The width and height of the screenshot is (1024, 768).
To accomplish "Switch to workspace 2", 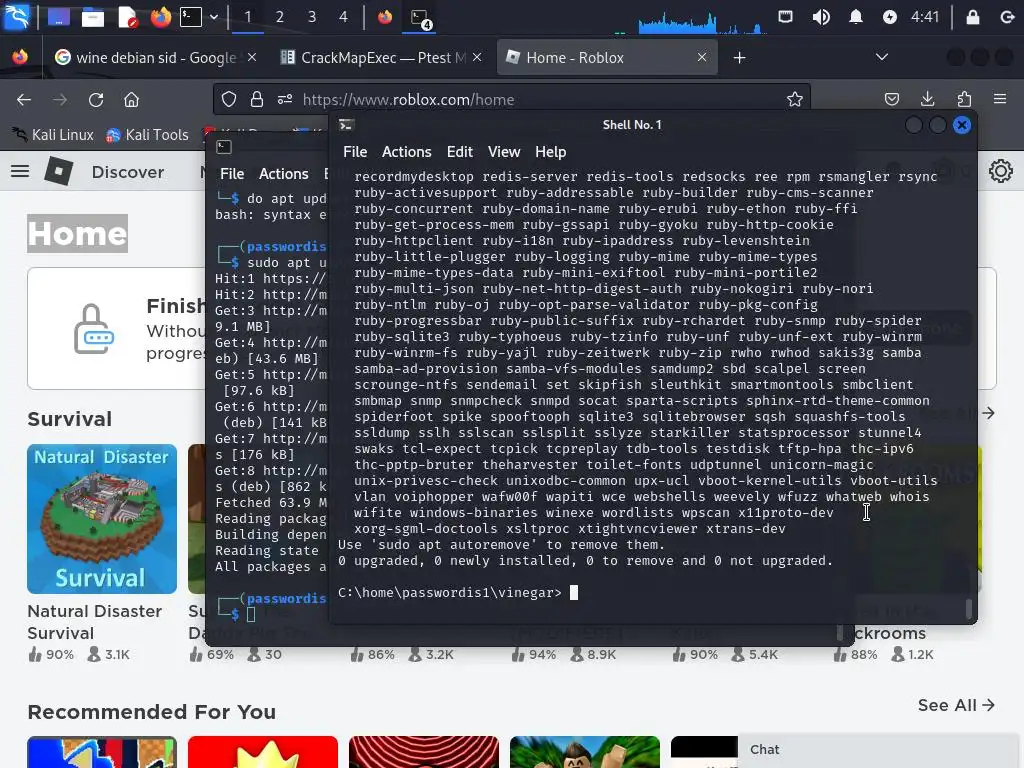I will pyautogui.click(x=280, y=17).
